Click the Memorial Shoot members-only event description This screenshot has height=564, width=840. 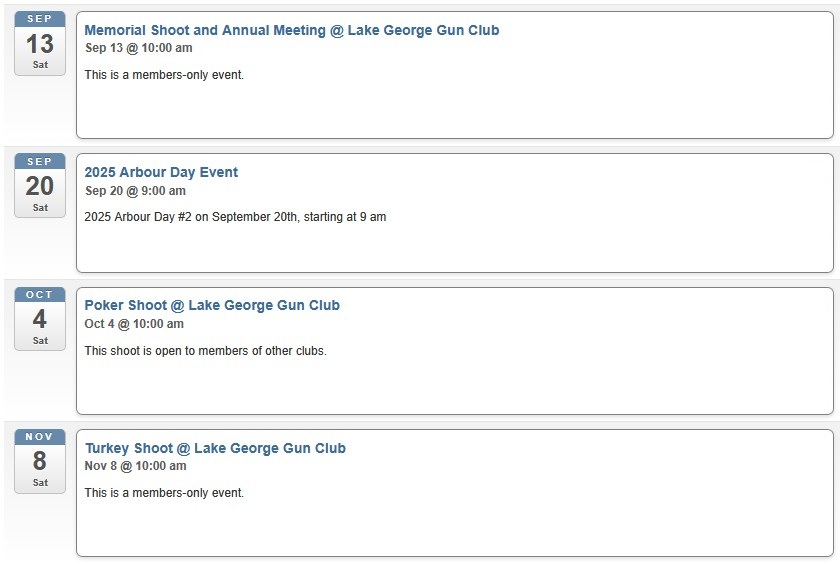pos(164,75)
